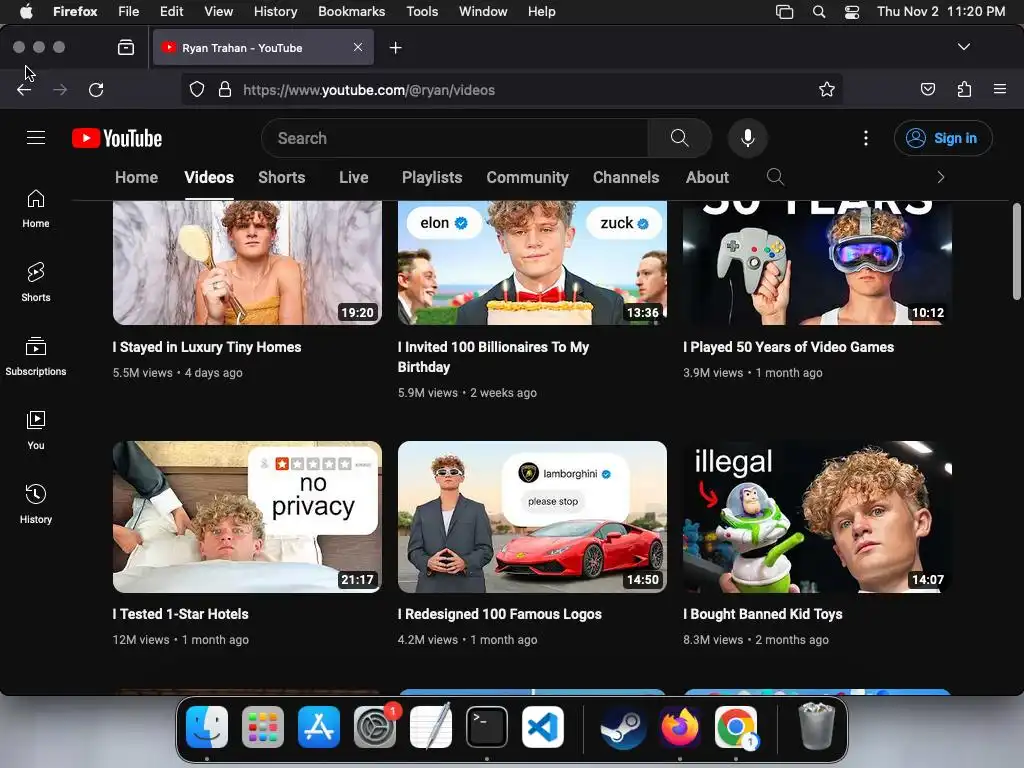The height and width of the screenshot is (768, 1024).
Task: Open the YouTube hamburger guide menu
Action: [x=36, y=138]
